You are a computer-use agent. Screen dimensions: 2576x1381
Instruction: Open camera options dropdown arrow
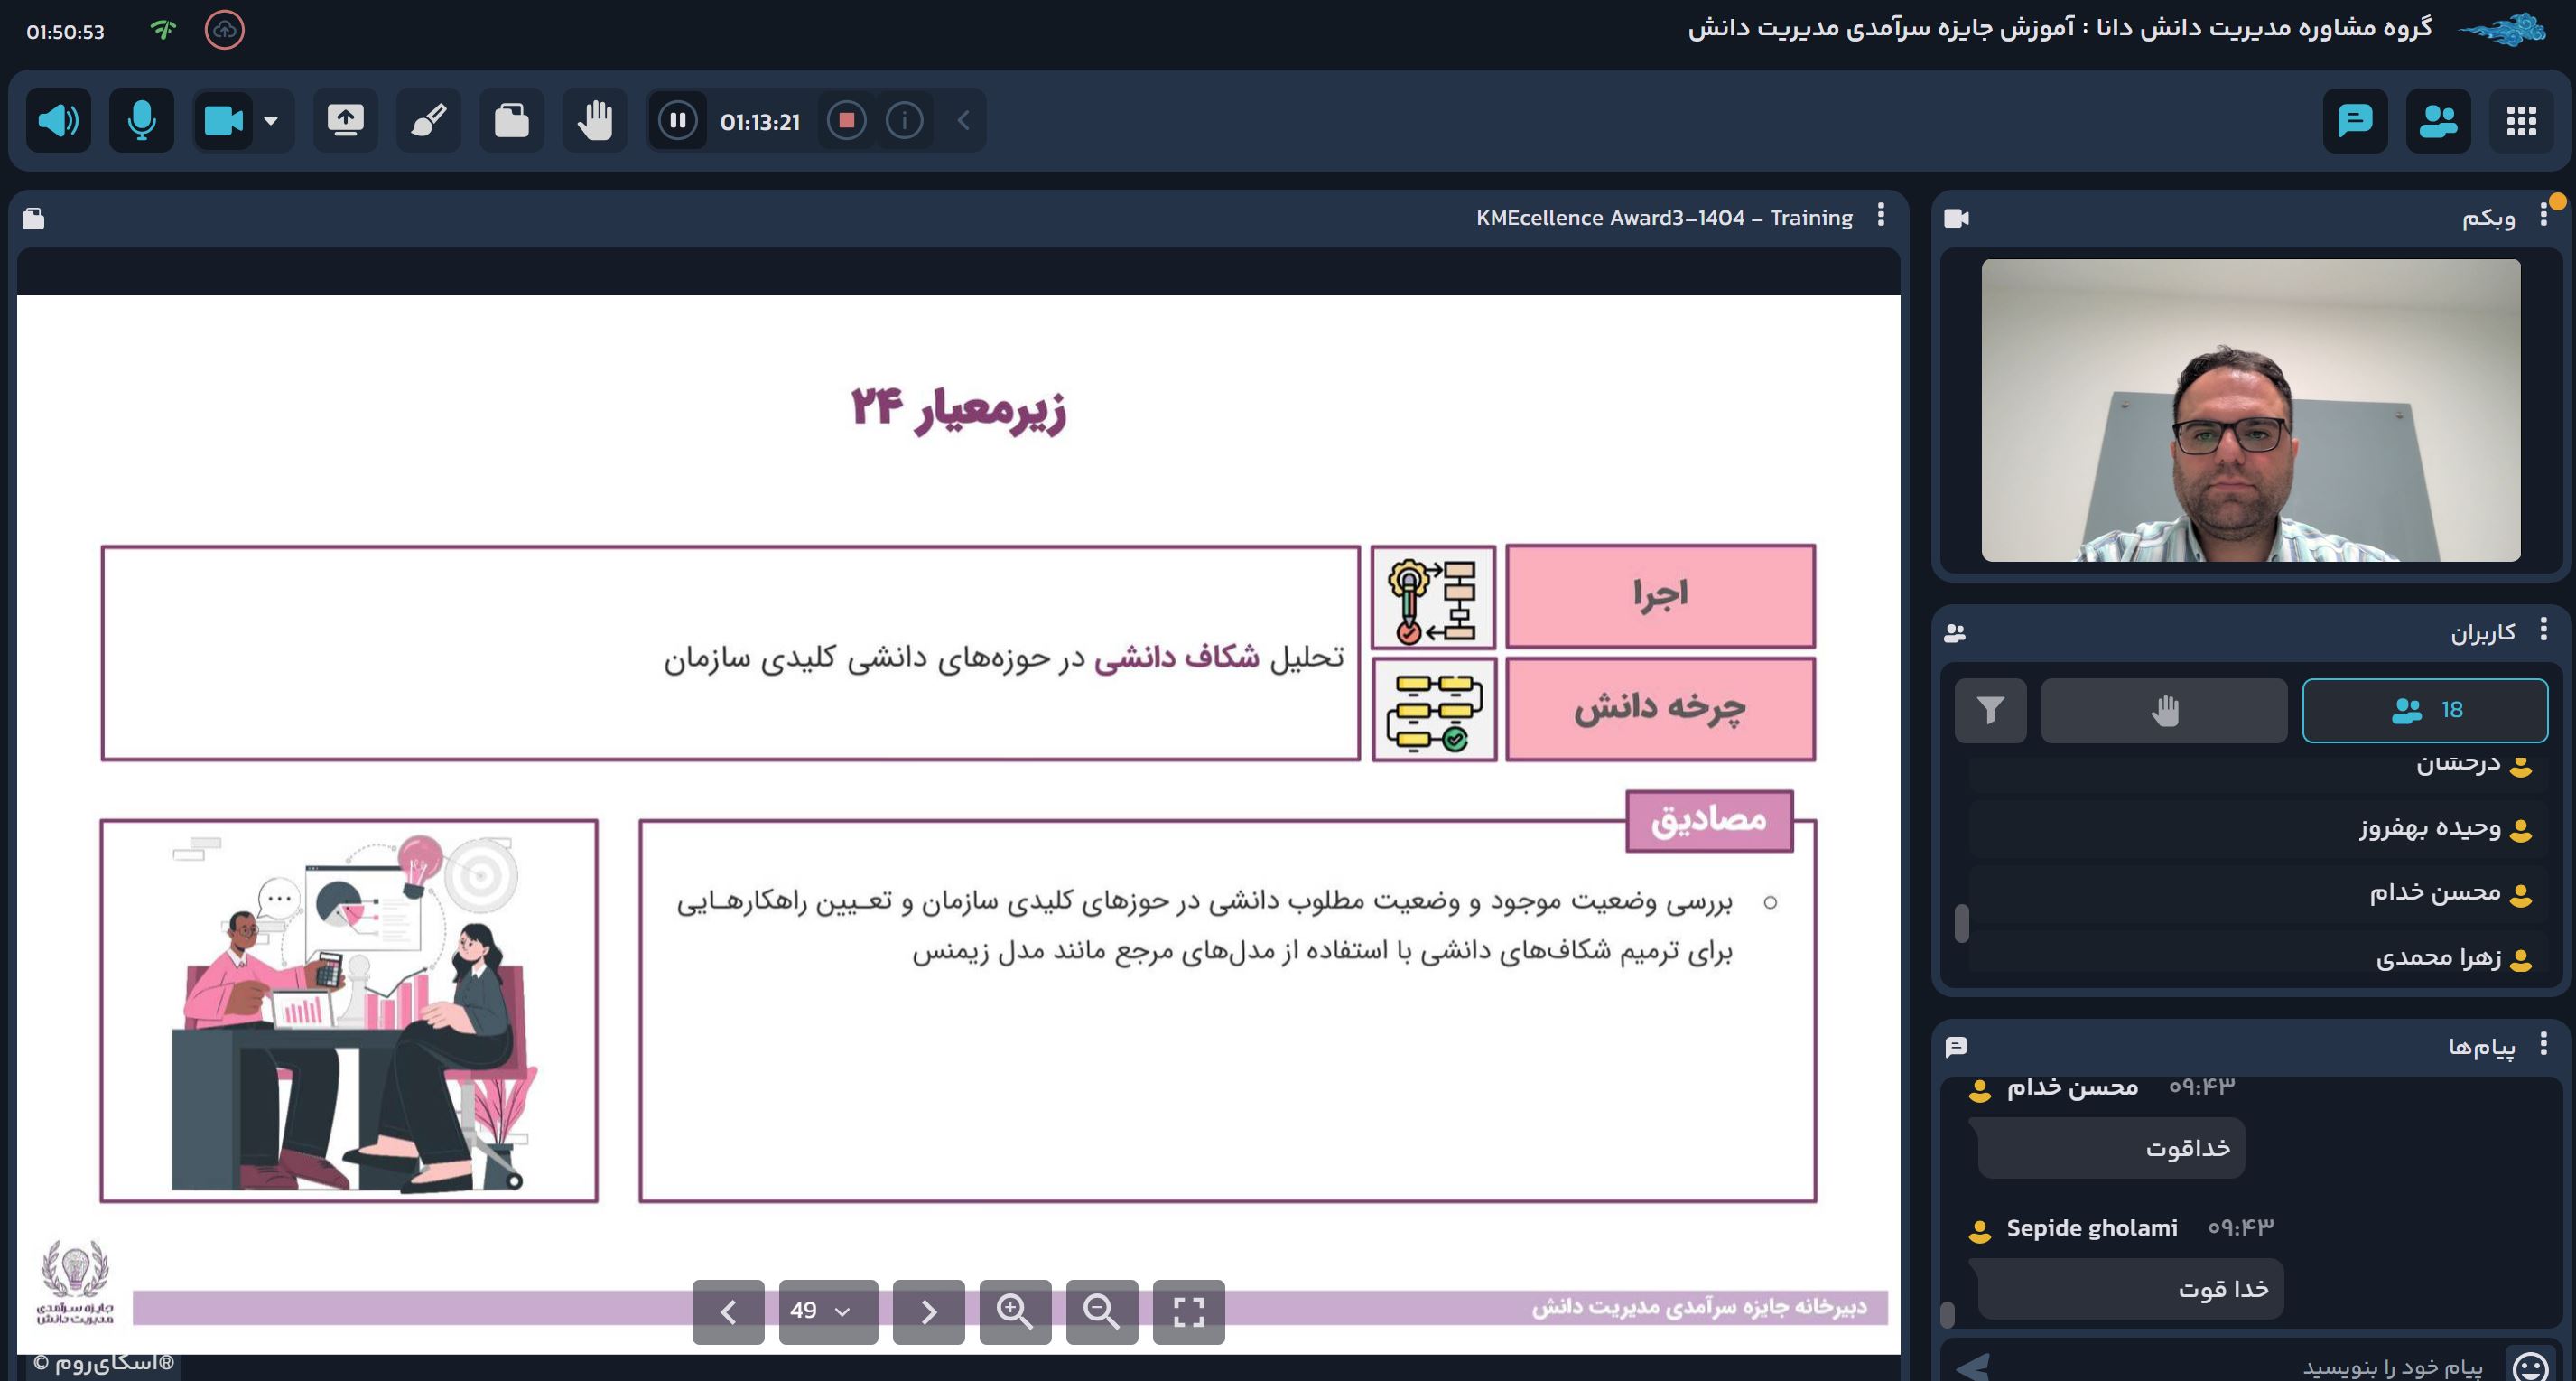[x=271, y=121]
